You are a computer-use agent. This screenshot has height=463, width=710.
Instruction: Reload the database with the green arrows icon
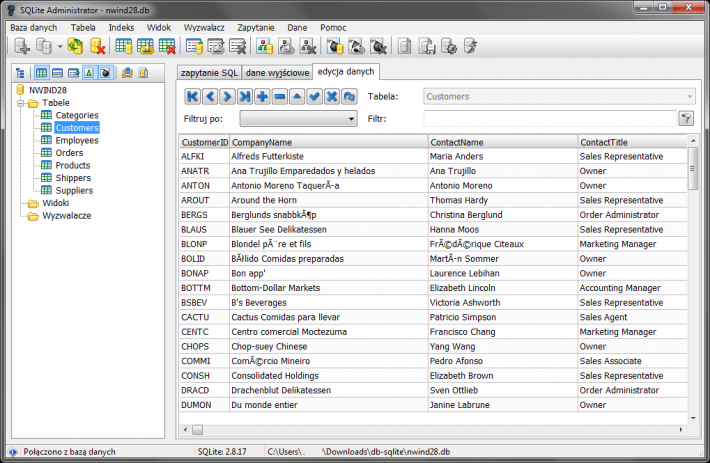[75, 46]
